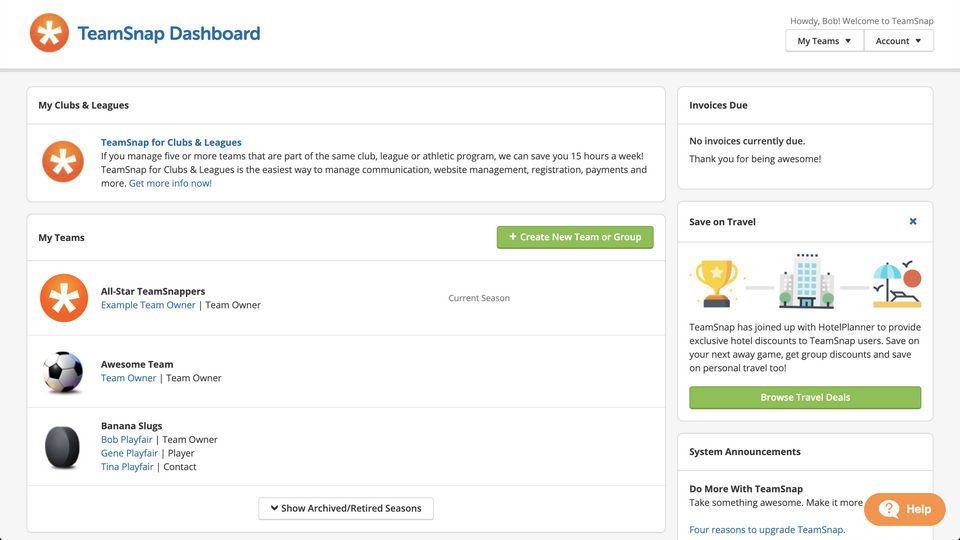Open the All-Star TeamSnappers team logo

click(x=64, y=298)
